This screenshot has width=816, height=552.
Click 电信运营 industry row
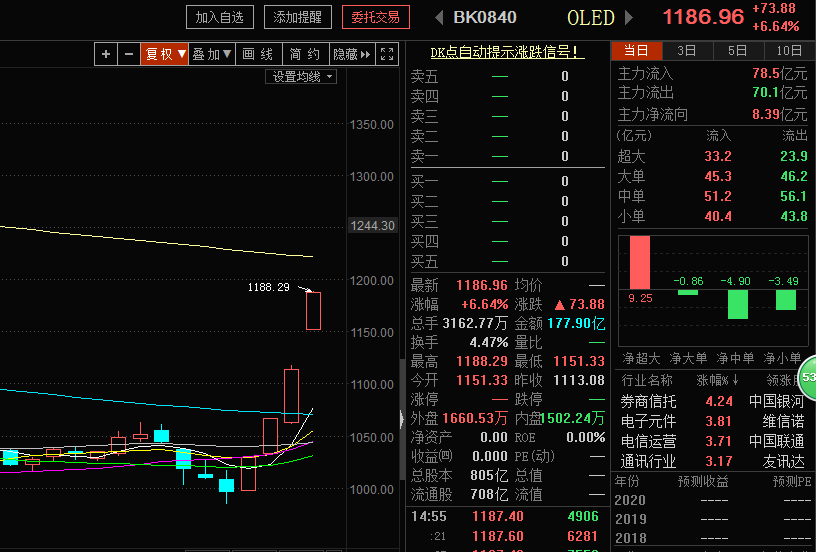[712, 441]
